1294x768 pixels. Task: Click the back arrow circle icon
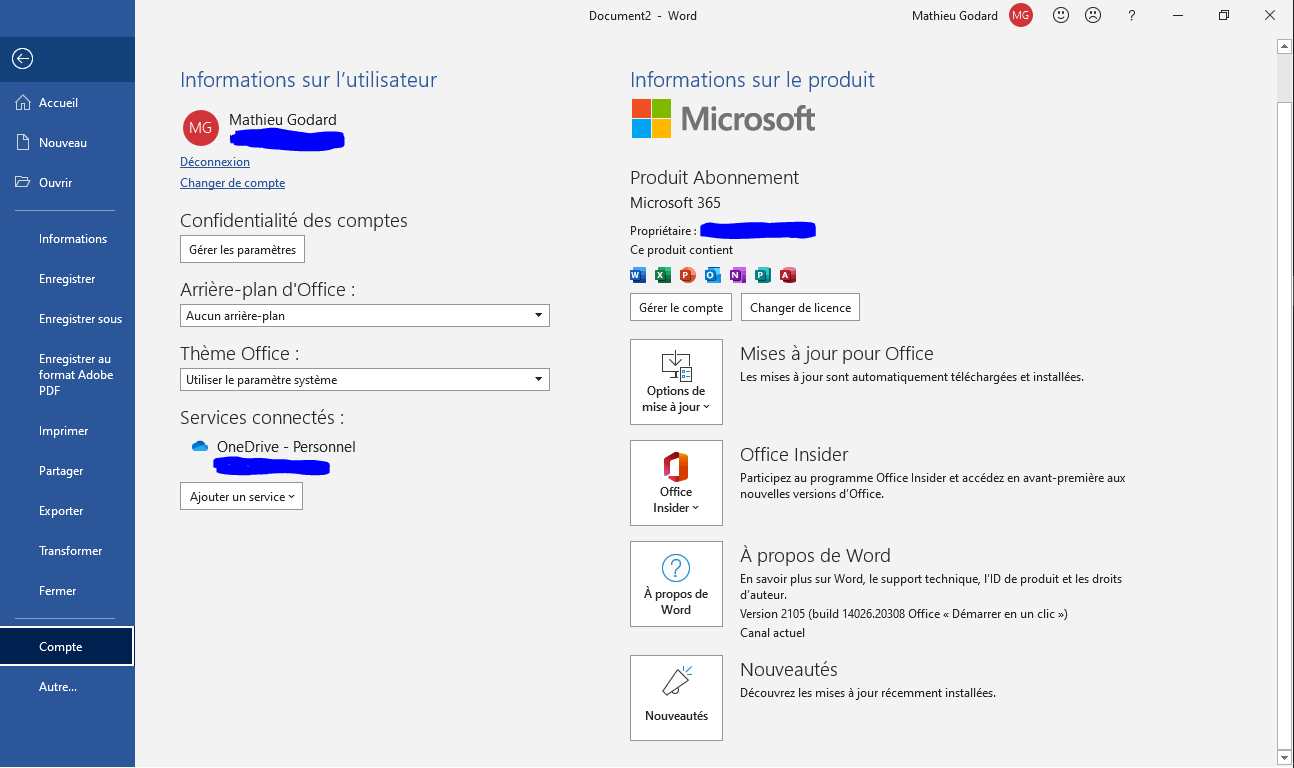22,59
